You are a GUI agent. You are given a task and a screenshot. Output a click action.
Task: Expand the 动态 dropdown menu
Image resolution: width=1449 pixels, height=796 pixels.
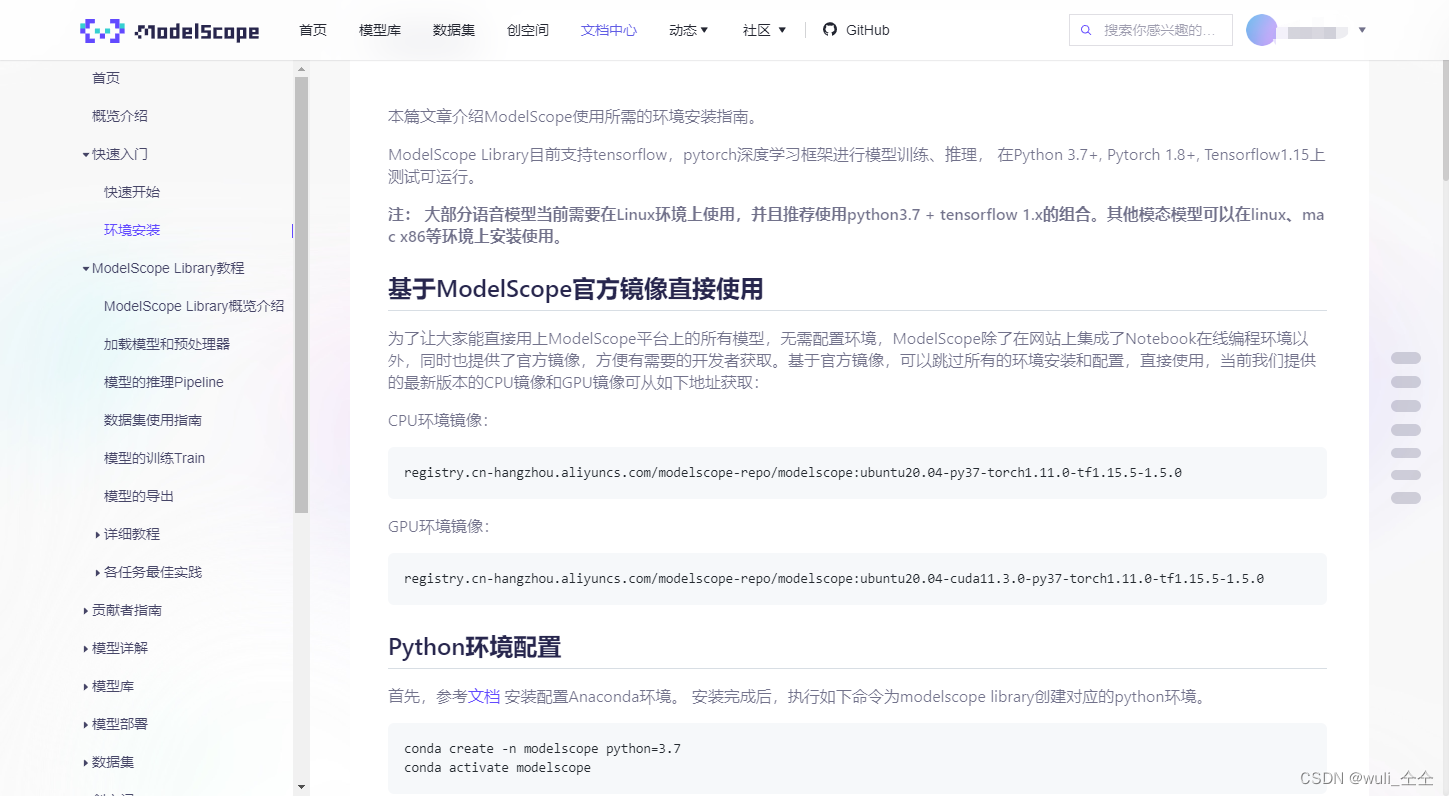688,30
